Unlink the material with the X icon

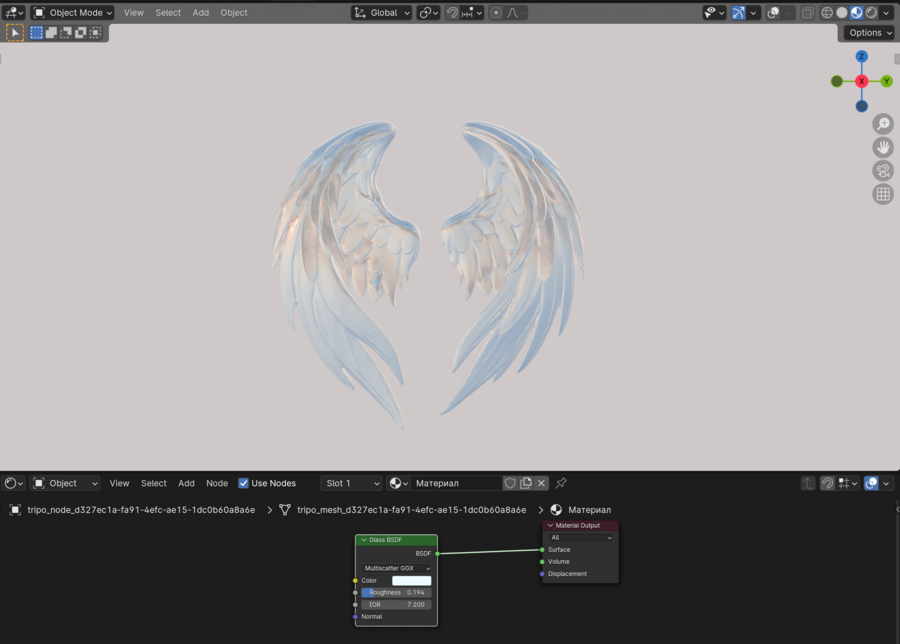point(541,483)
